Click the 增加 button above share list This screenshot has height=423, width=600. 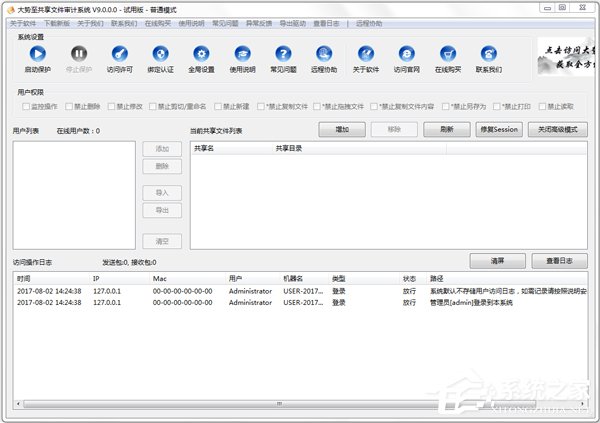tap(342, 130)
